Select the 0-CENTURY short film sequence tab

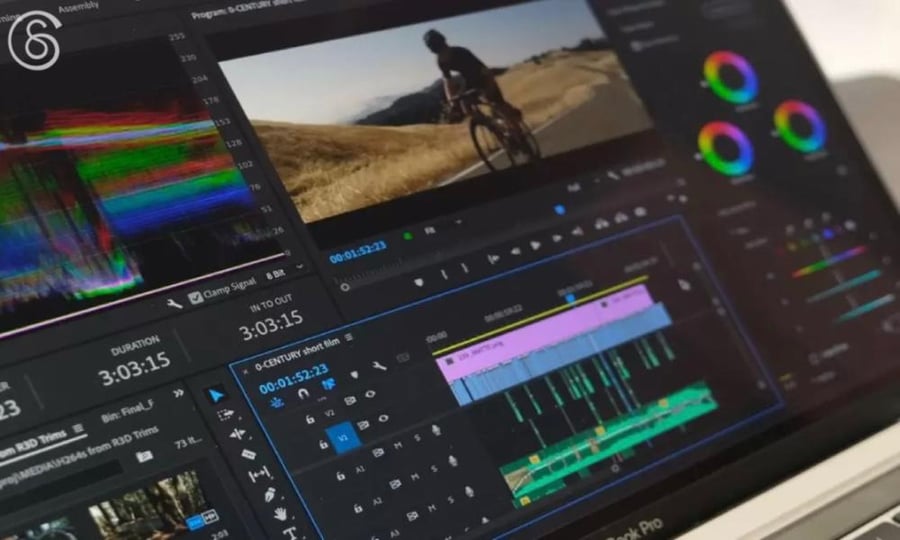point(297,355)
